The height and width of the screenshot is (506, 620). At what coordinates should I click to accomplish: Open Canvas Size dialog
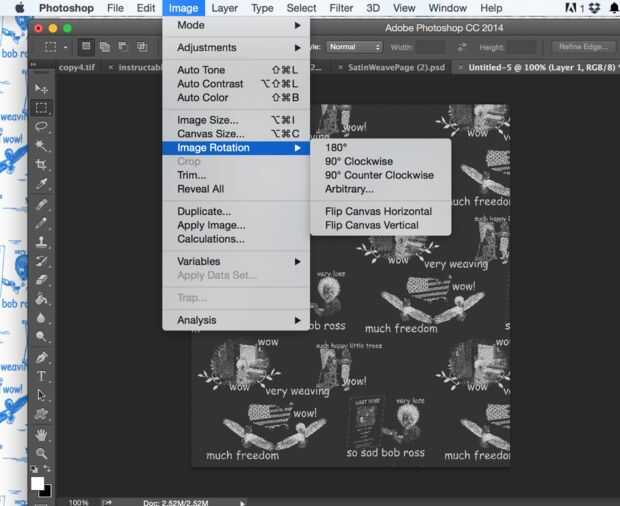tap(236, 134)
